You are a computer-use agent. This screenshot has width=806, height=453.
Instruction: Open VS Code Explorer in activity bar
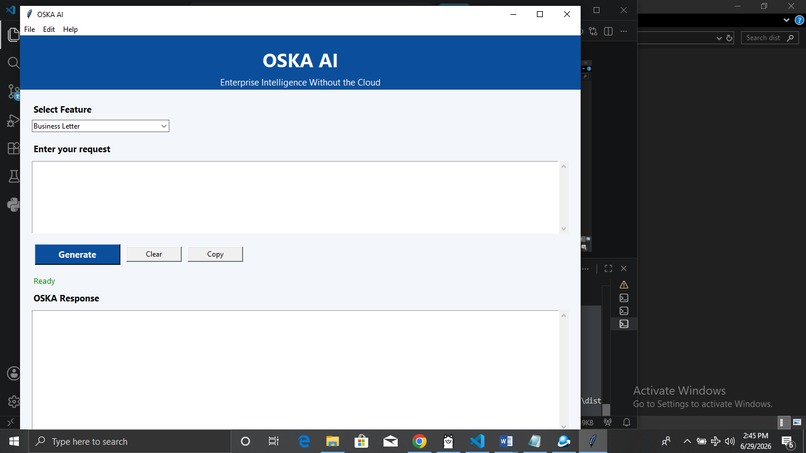tap(13, 35)
